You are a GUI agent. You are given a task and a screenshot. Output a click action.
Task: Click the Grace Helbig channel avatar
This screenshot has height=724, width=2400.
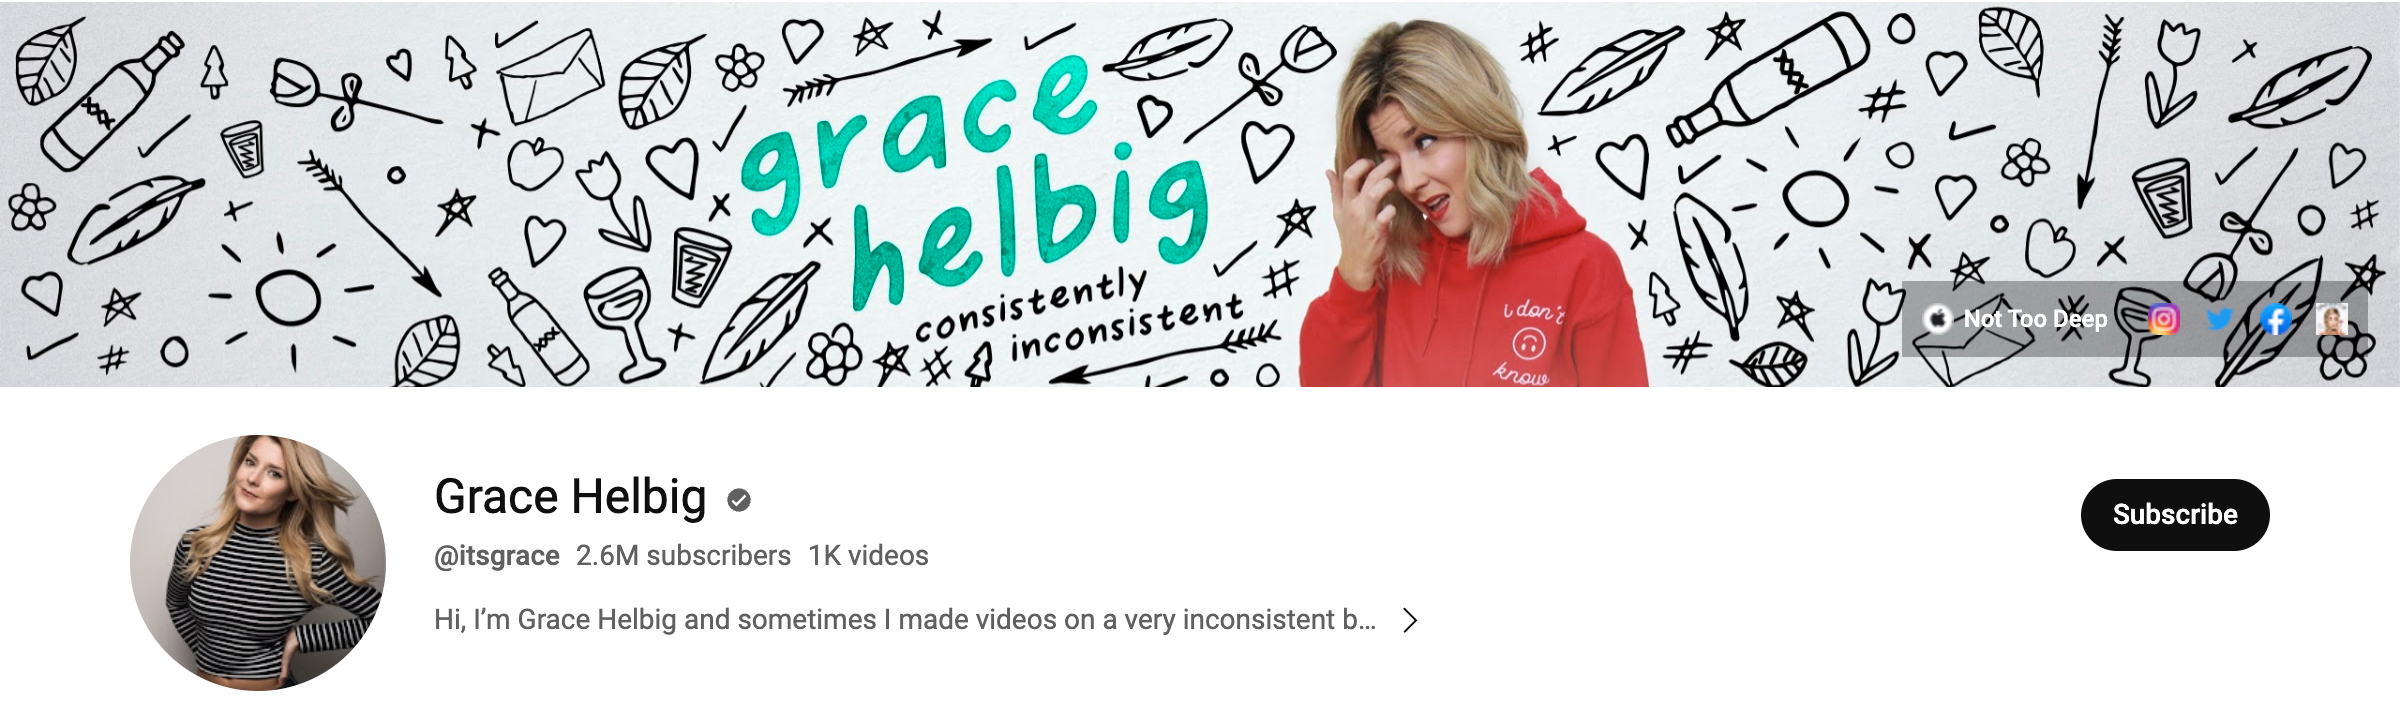(258, 562)
